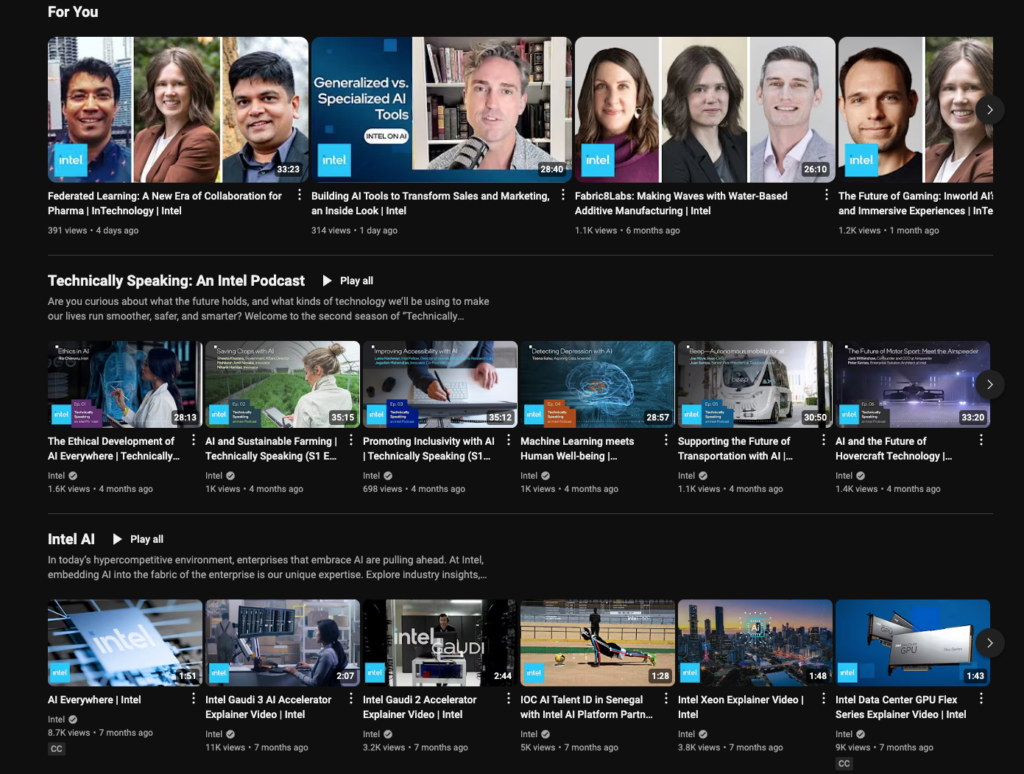Play Saving Crops with AI thumbnail 35:15
The image size is (1024, 774).
tap(282, 384)
